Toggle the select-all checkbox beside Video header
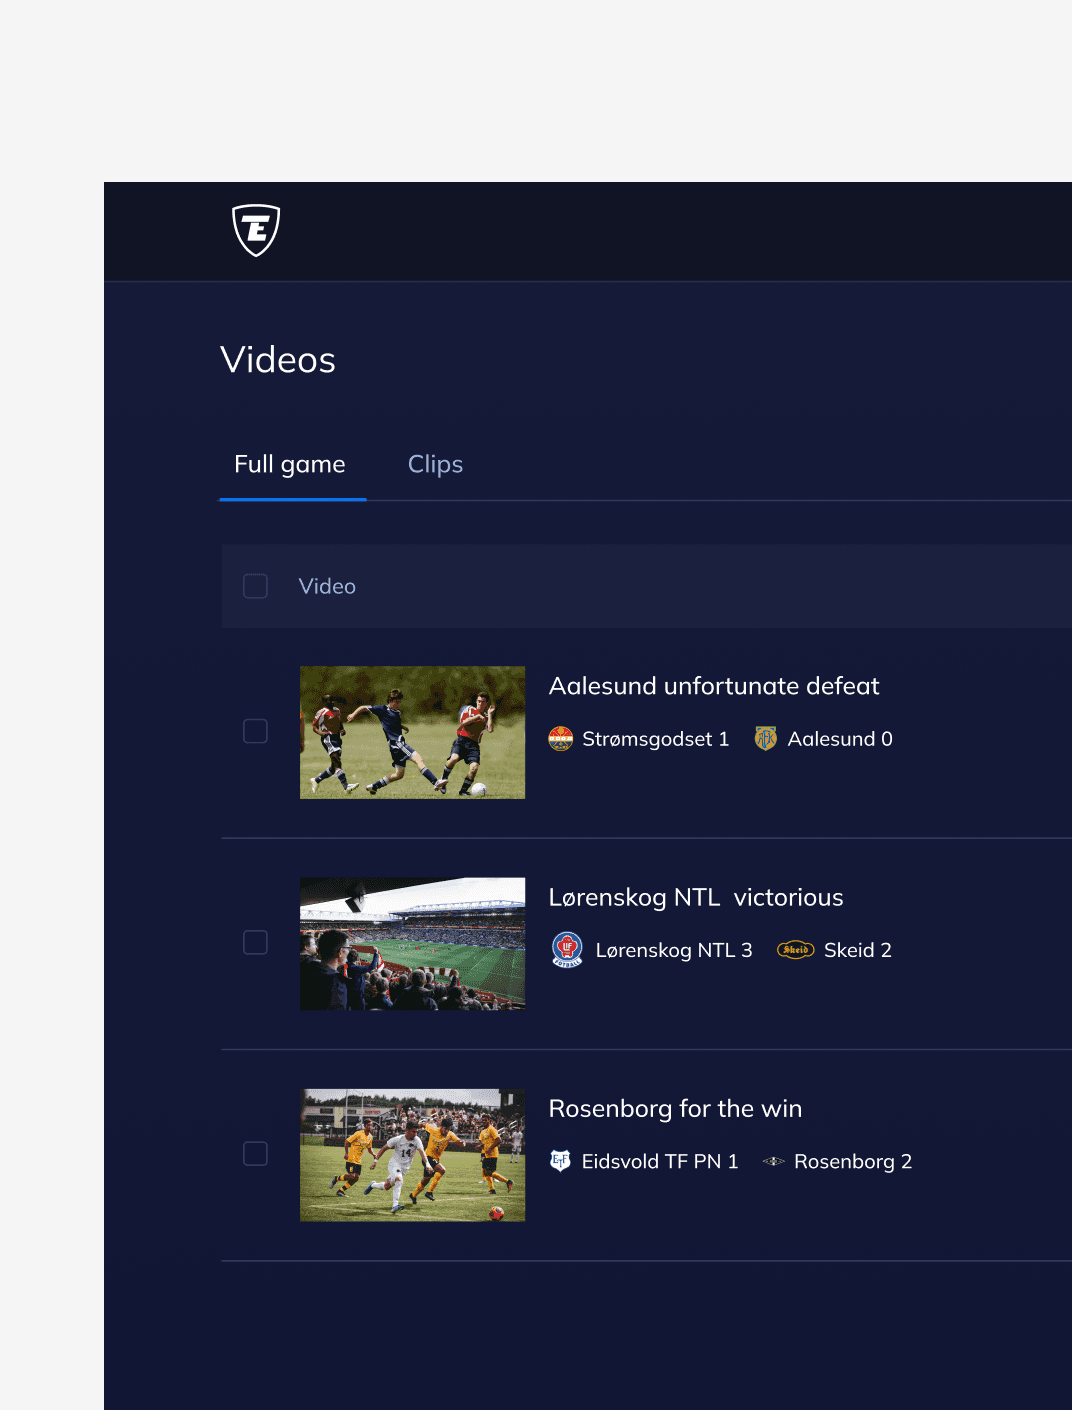 pyautogui.click(x=256, y=586)
